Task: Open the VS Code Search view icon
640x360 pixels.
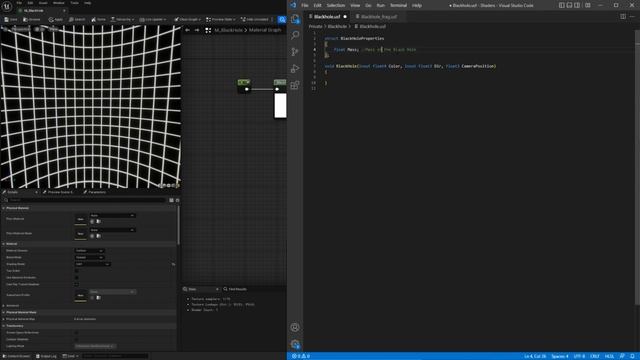Action: coord(295,36)
